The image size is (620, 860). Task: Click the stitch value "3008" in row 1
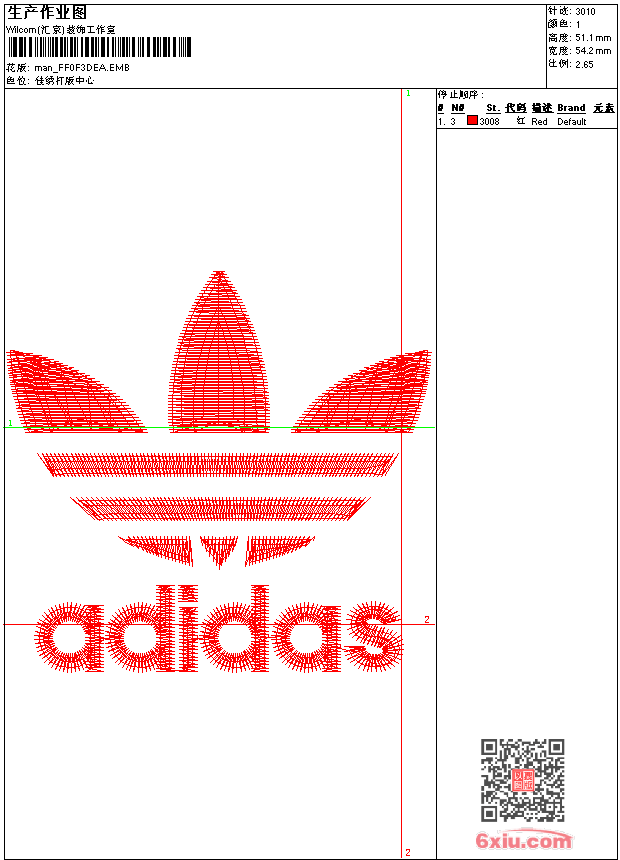[x=489, y=122]
